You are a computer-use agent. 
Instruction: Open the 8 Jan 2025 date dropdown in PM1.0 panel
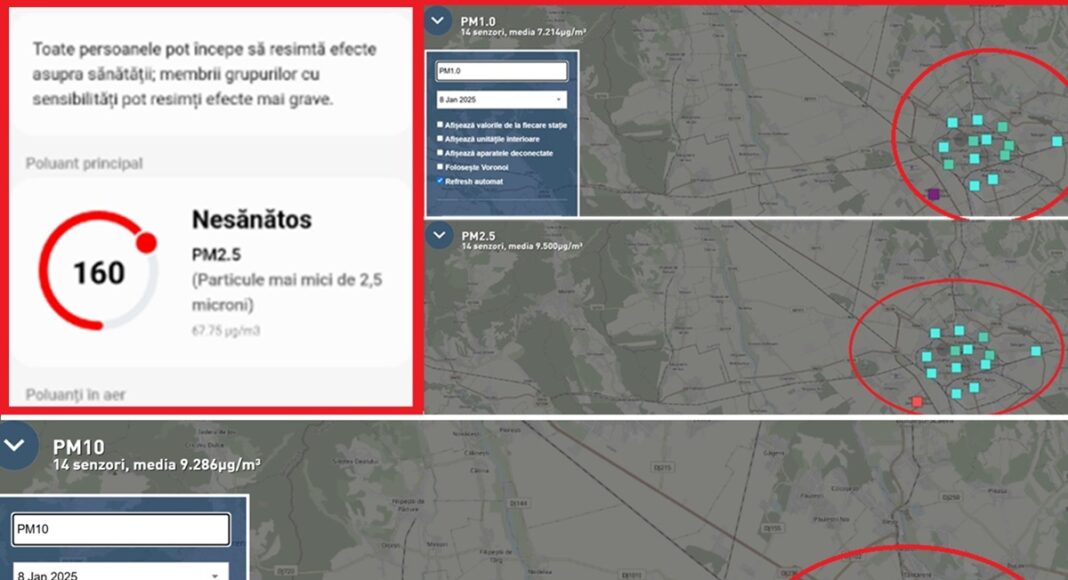click(x=501, y=99)
